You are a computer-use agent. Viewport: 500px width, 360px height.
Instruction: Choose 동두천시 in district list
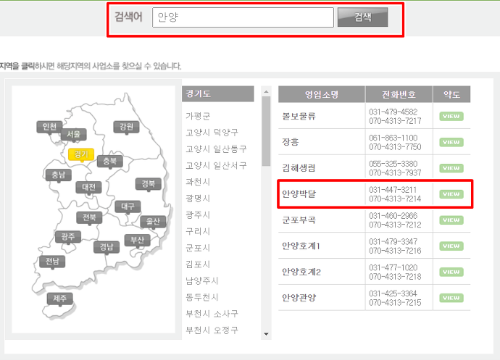click(x=202, y=297)
